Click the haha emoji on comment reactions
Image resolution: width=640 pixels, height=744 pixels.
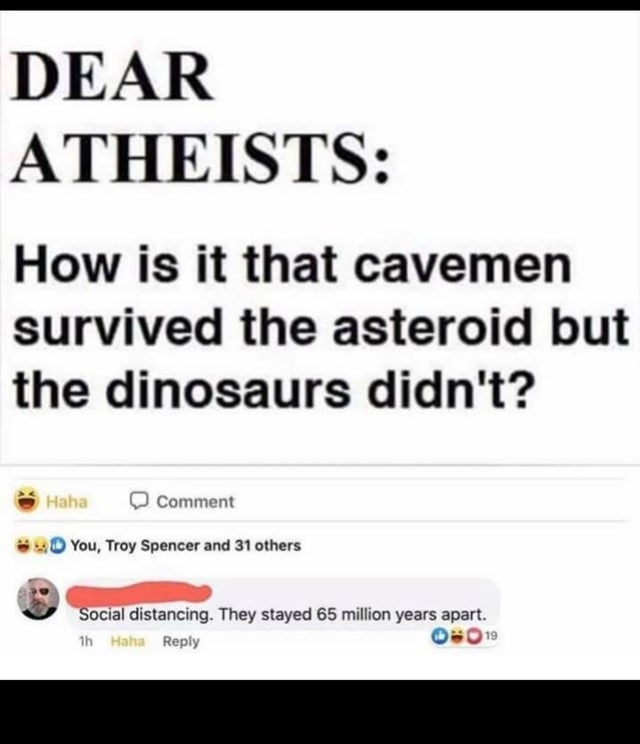point(457,635)
